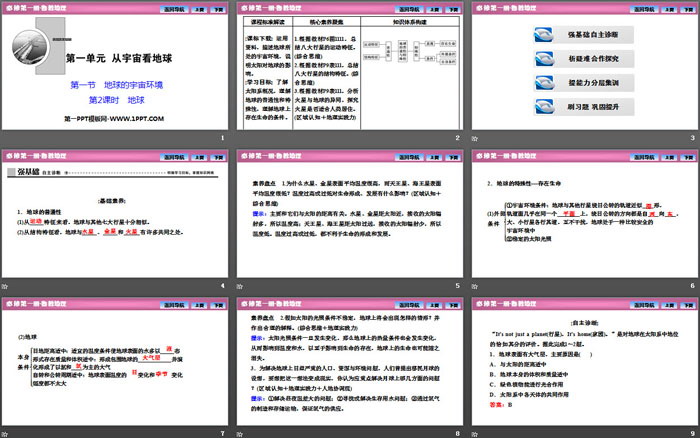Open the 强基础 自主诊断 button on slide 3
This screenshot has height=438, width=700.
pos(584,35)
